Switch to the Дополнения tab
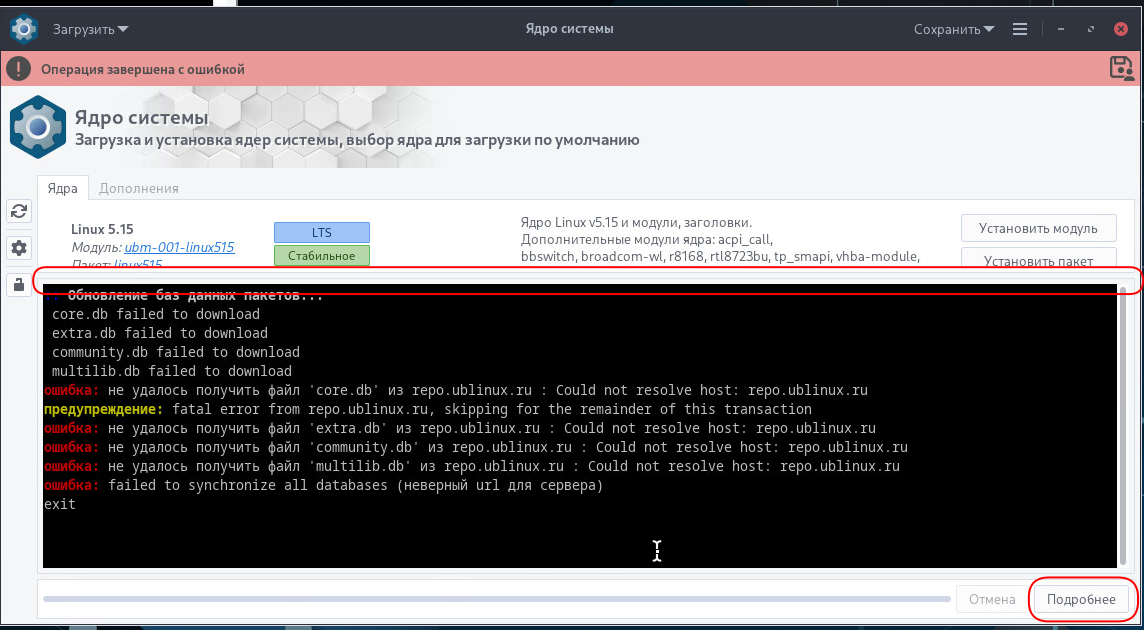Viewport: 1144px width, 630px height. tap(139, 188)
